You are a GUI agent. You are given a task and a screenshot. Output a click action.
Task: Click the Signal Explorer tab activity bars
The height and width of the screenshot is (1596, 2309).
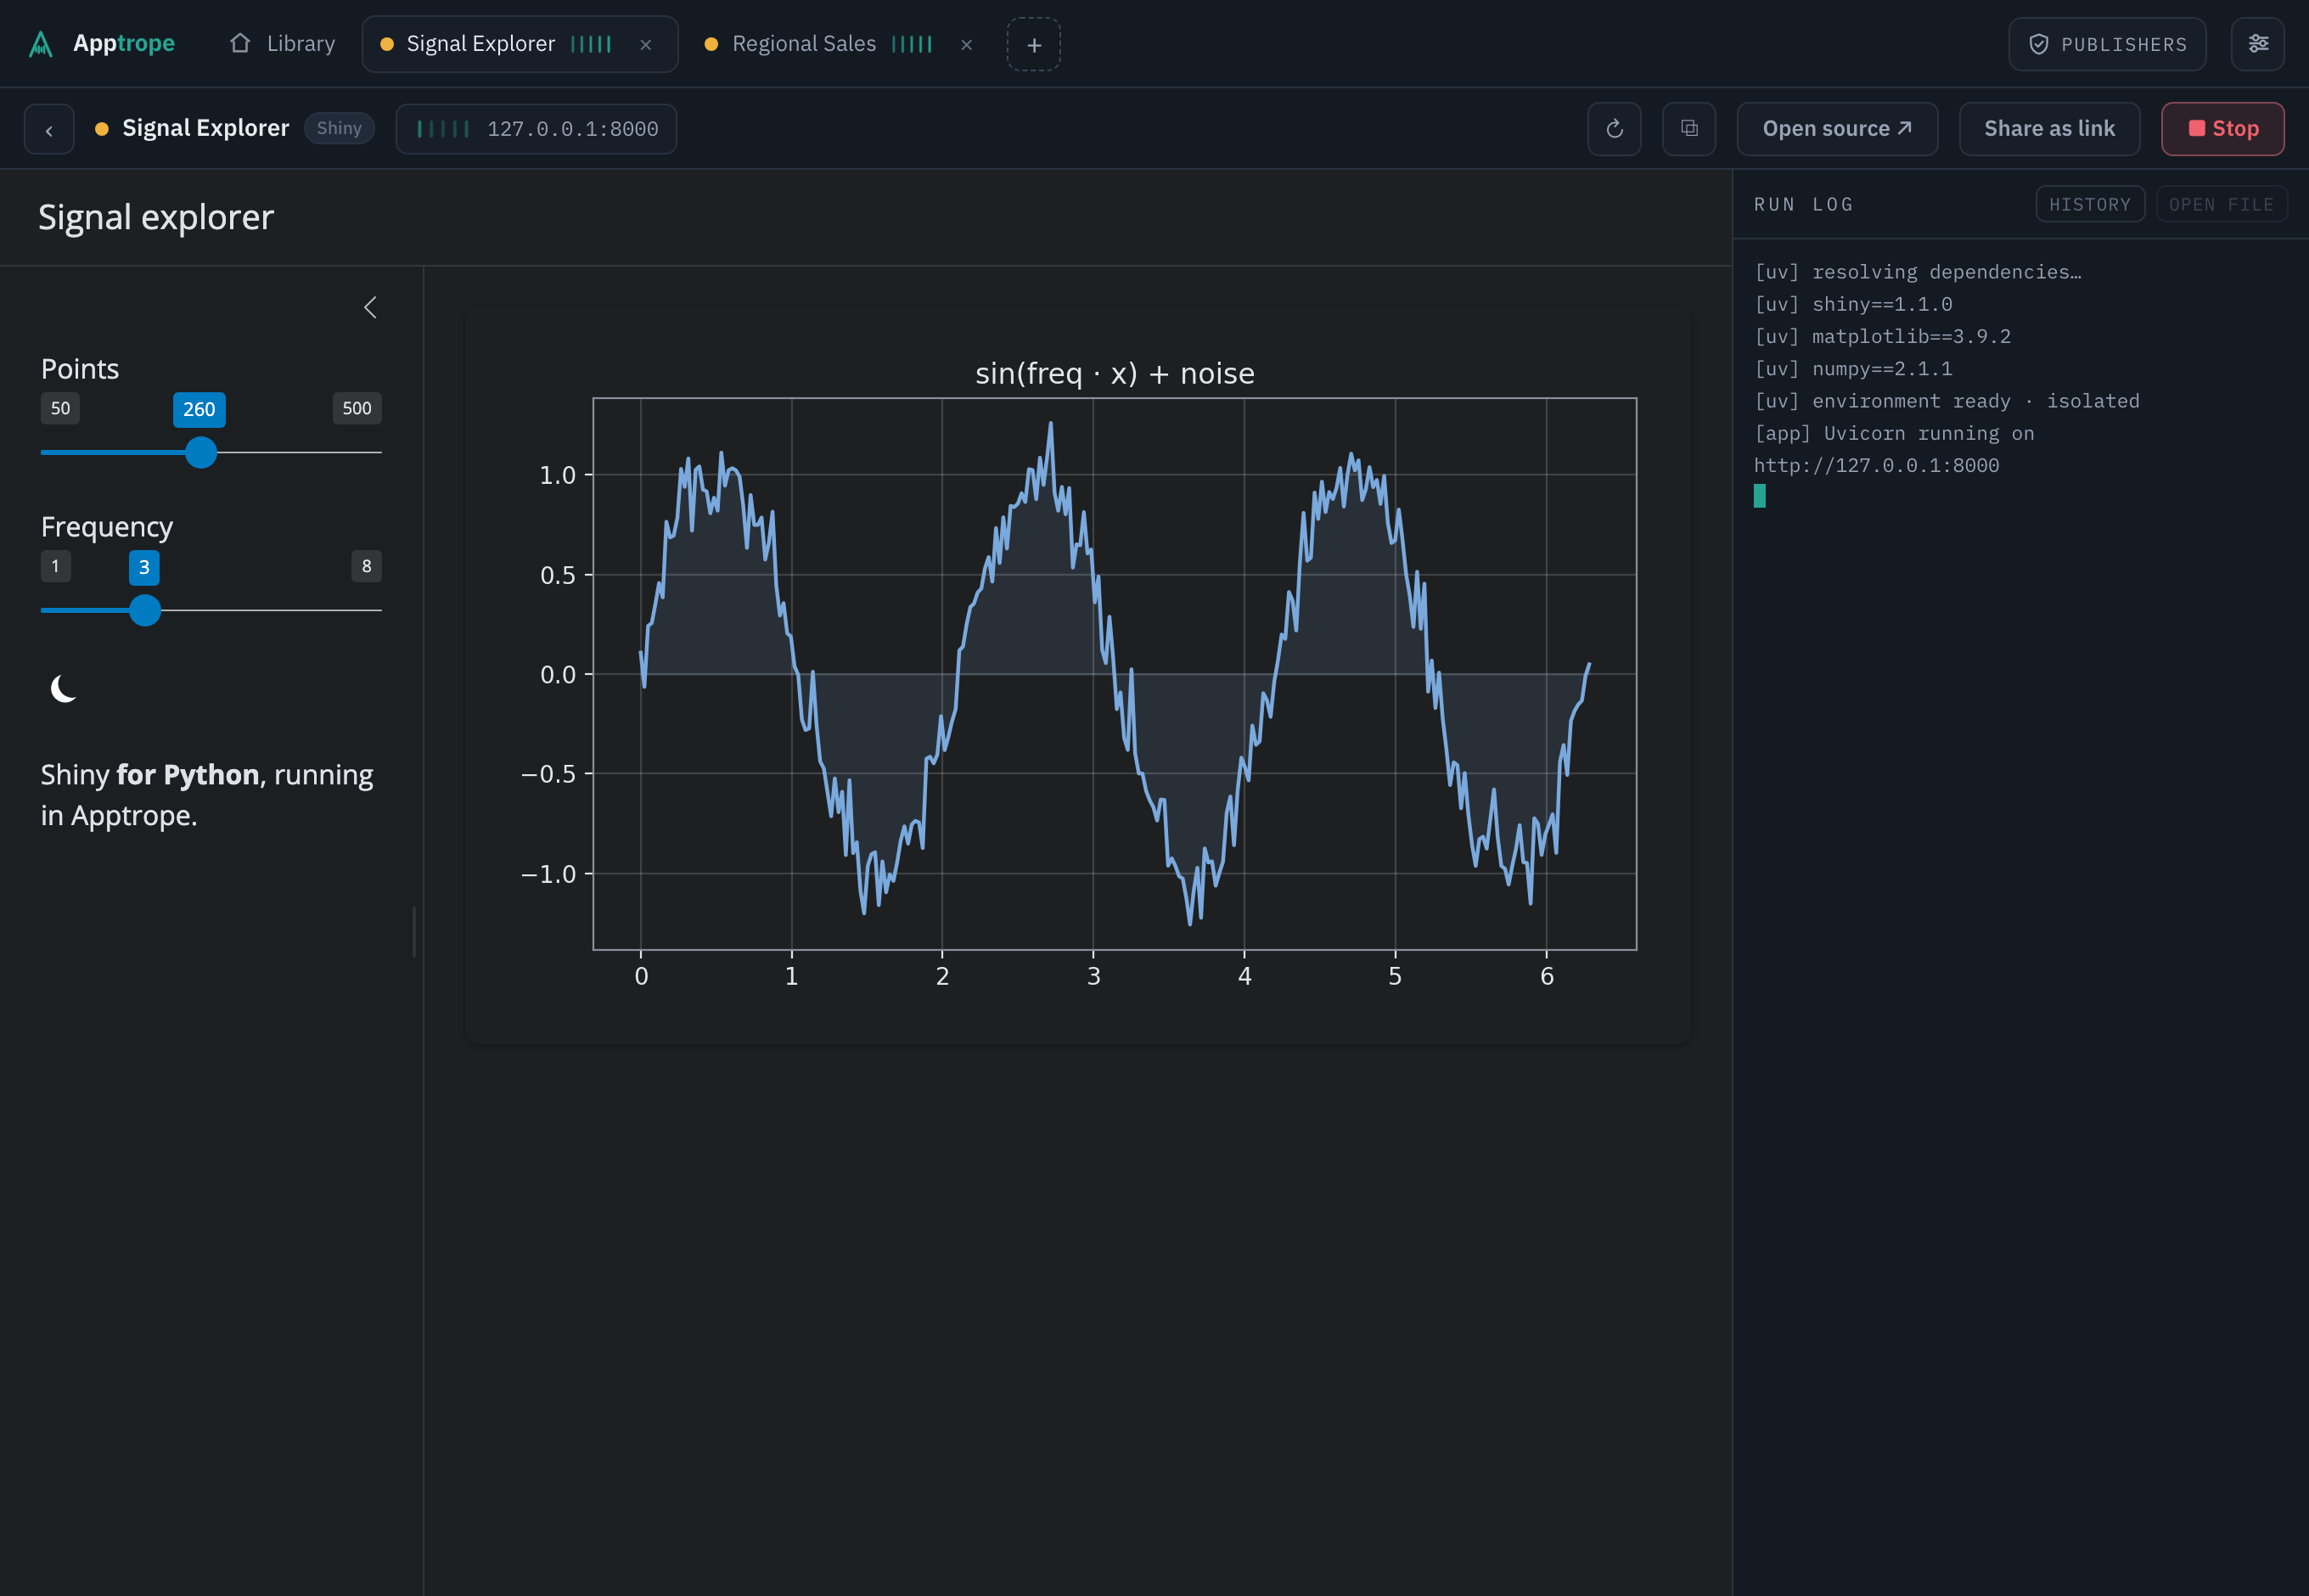(591, 44)
